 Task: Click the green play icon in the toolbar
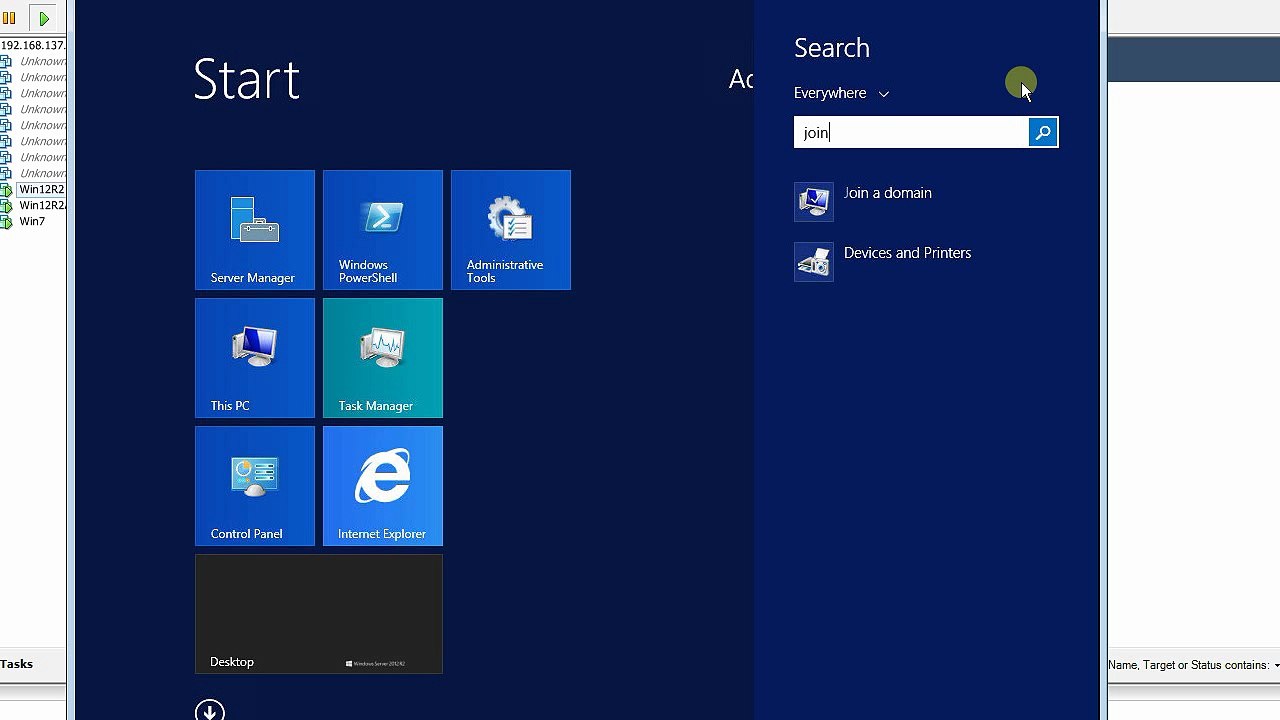pyautogui.click(x=44, y=18)
